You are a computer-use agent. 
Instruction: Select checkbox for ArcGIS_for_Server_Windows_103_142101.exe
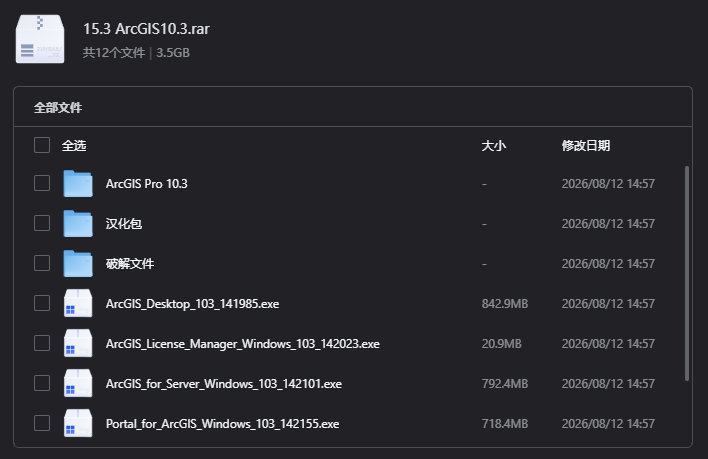42,383
